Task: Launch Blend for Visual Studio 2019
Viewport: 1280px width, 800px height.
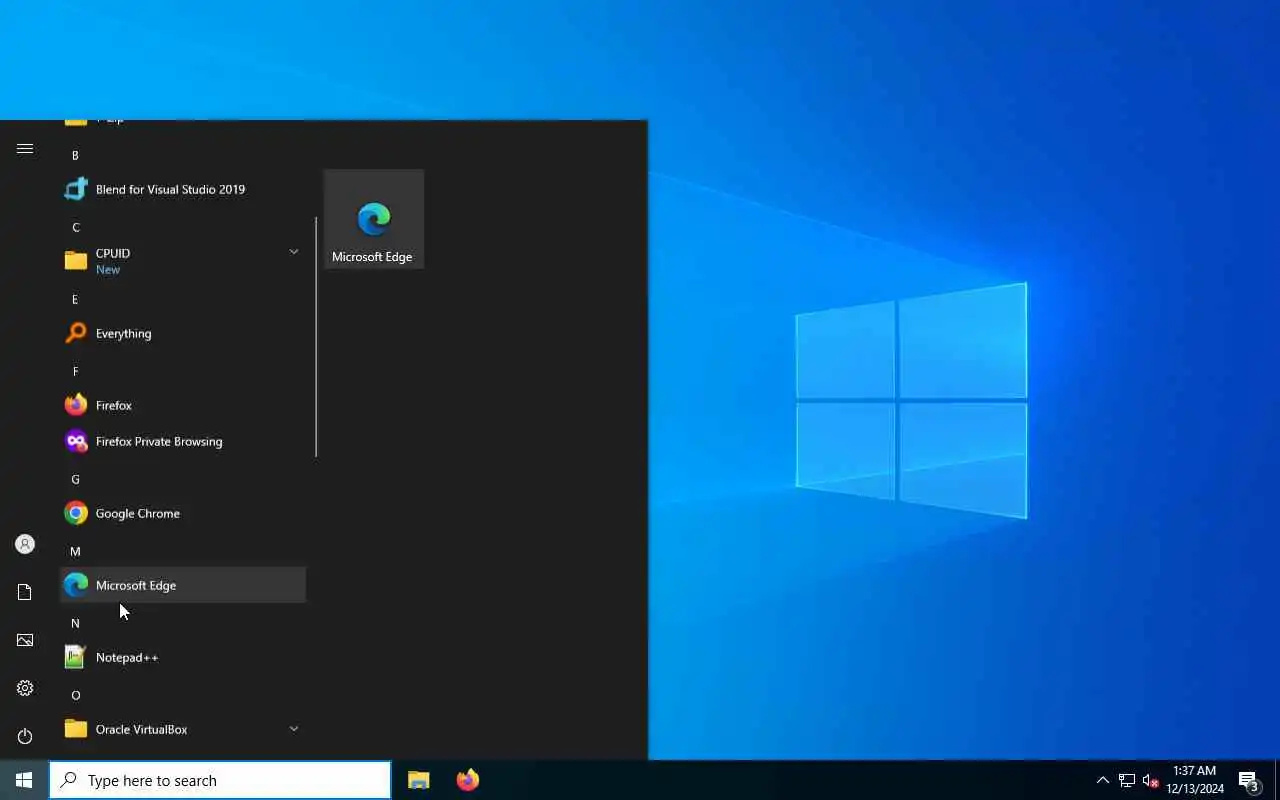Action: 183,189
